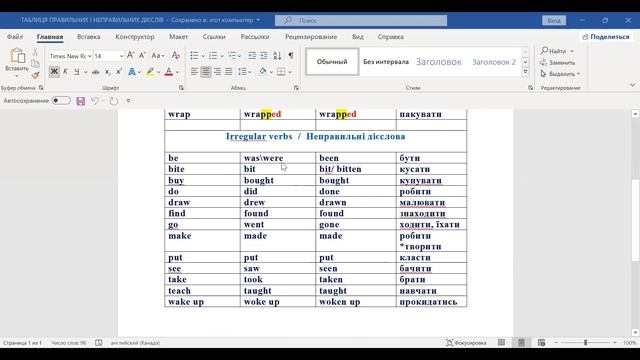Open the Фокусировка focus mode
This screenshot has width=640, height=360.
[x=466, y=343]
